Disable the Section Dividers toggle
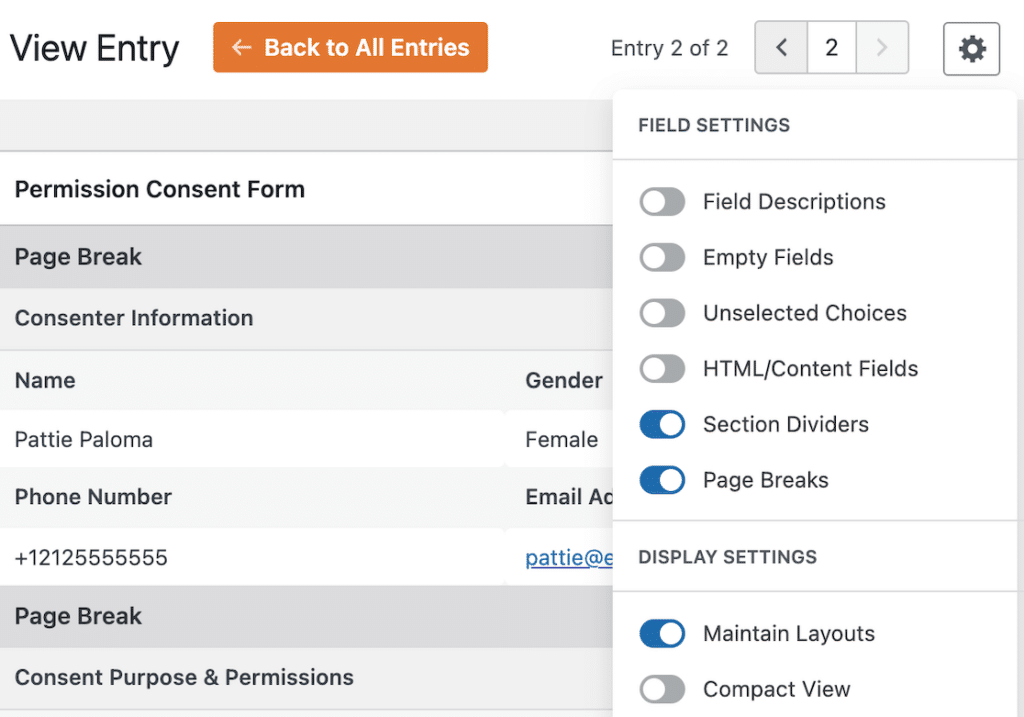Image resolution: width=1024 pixels, height=717 pixels. 661,424
